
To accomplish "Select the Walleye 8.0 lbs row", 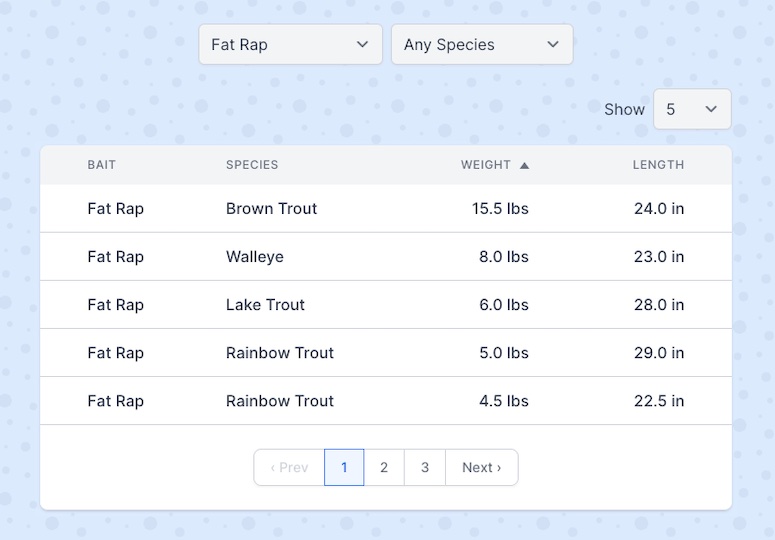I will click(x=386, y=256).
